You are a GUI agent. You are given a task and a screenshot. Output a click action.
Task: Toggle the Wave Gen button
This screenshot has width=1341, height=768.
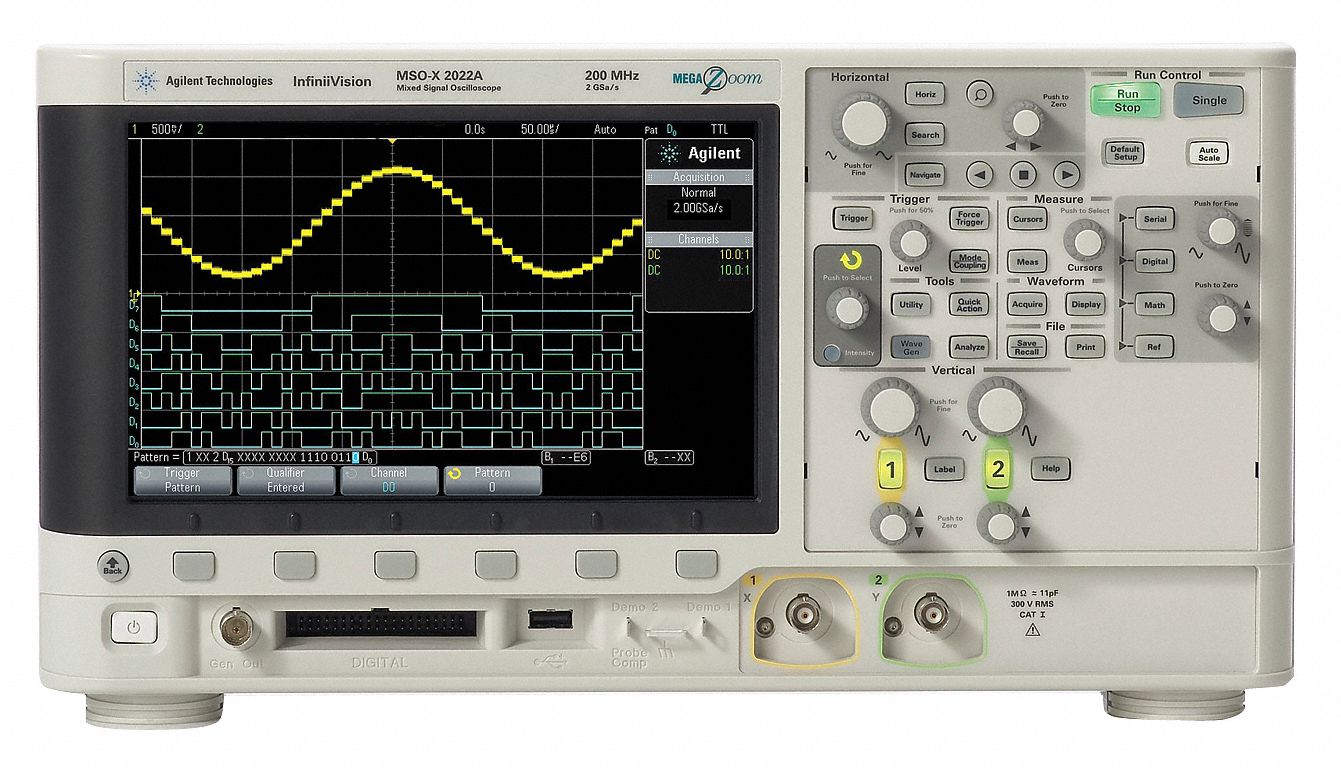911,347
